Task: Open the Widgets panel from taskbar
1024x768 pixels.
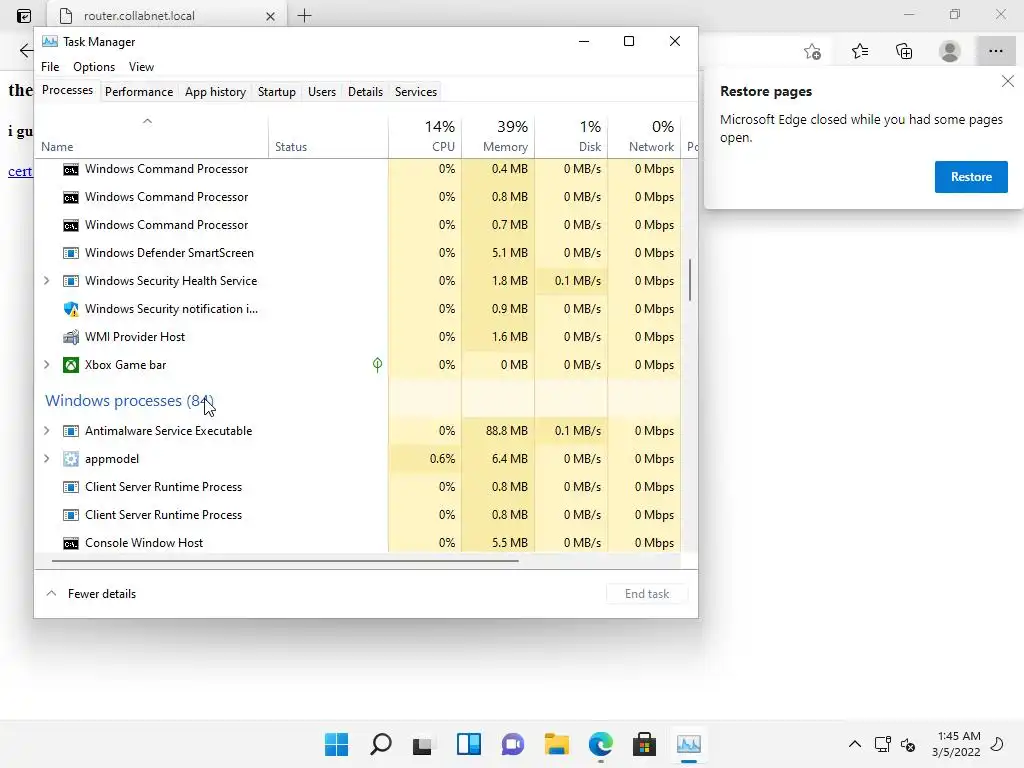Action: point(469,744)
